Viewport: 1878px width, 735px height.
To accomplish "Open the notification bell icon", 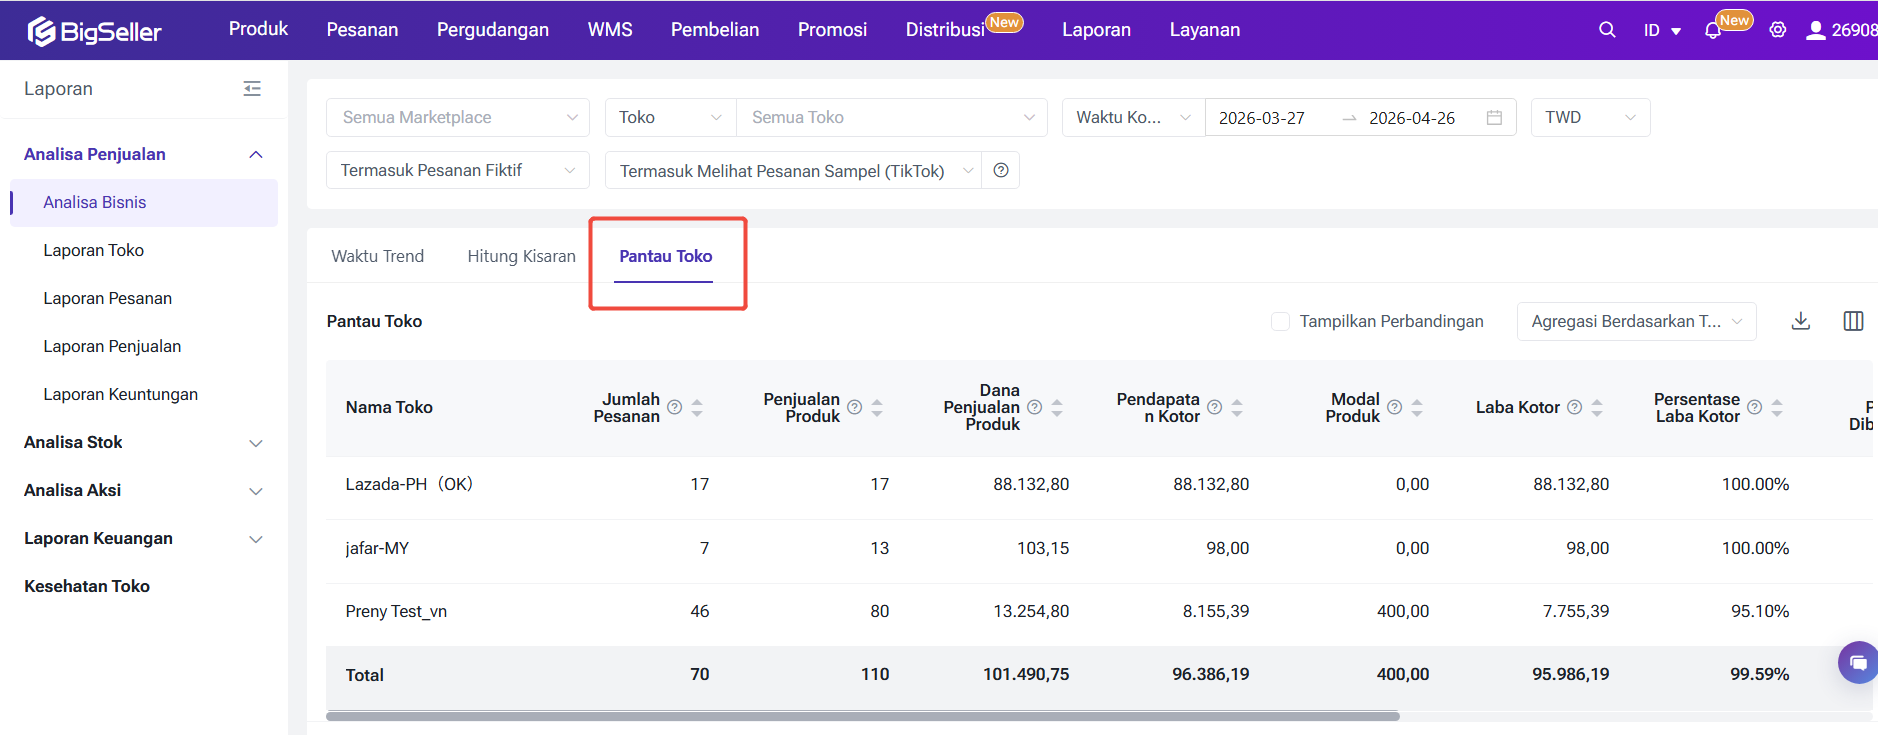I will pyautogui.click(x=1712, y=31).
